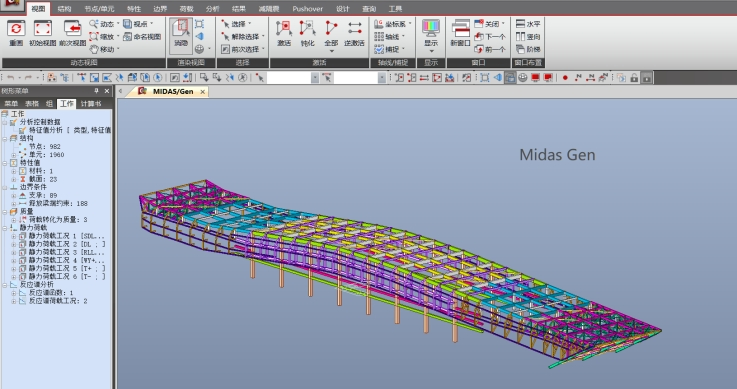Expand the 单元: 1960 tree node
This screenshot has height=389, width=737.
14,155
